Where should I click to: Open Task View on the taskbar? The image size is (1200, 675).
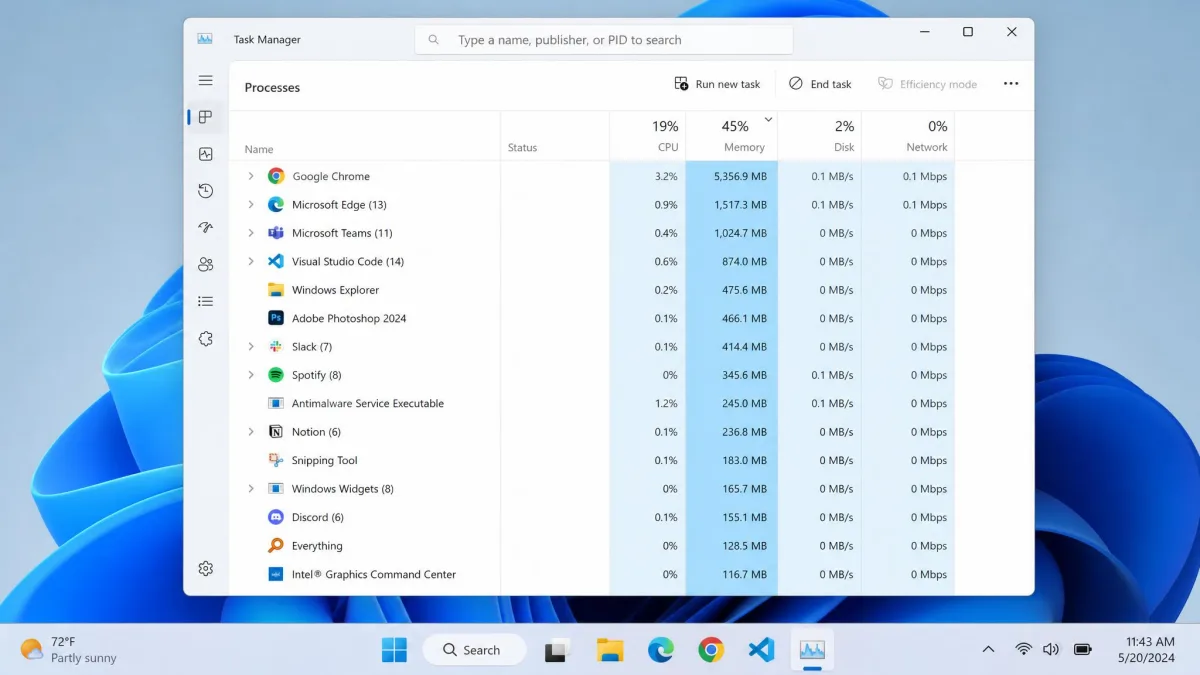coord(558,650)
